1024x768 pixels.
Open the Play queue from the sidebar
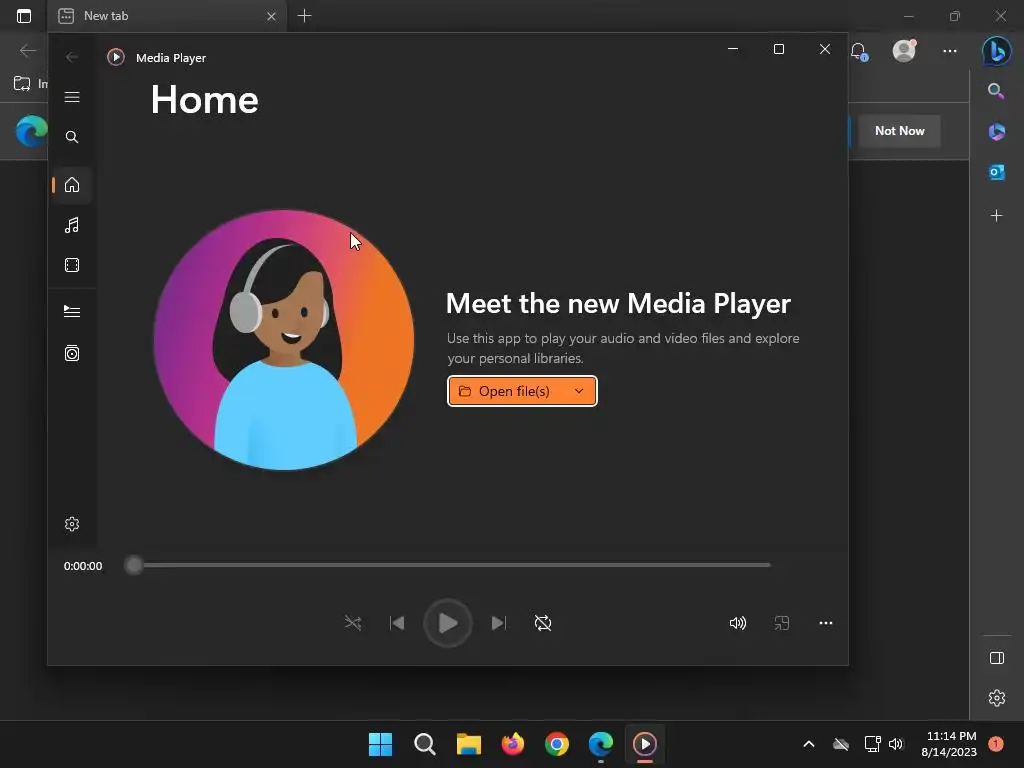tap(72, 312)
